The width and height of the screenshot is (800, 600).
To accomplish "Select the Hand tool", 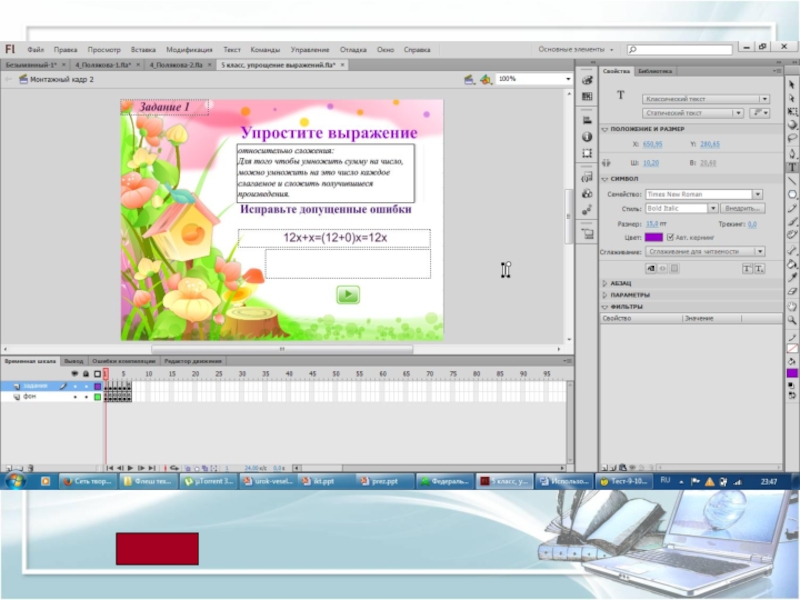I will [792, 305].
